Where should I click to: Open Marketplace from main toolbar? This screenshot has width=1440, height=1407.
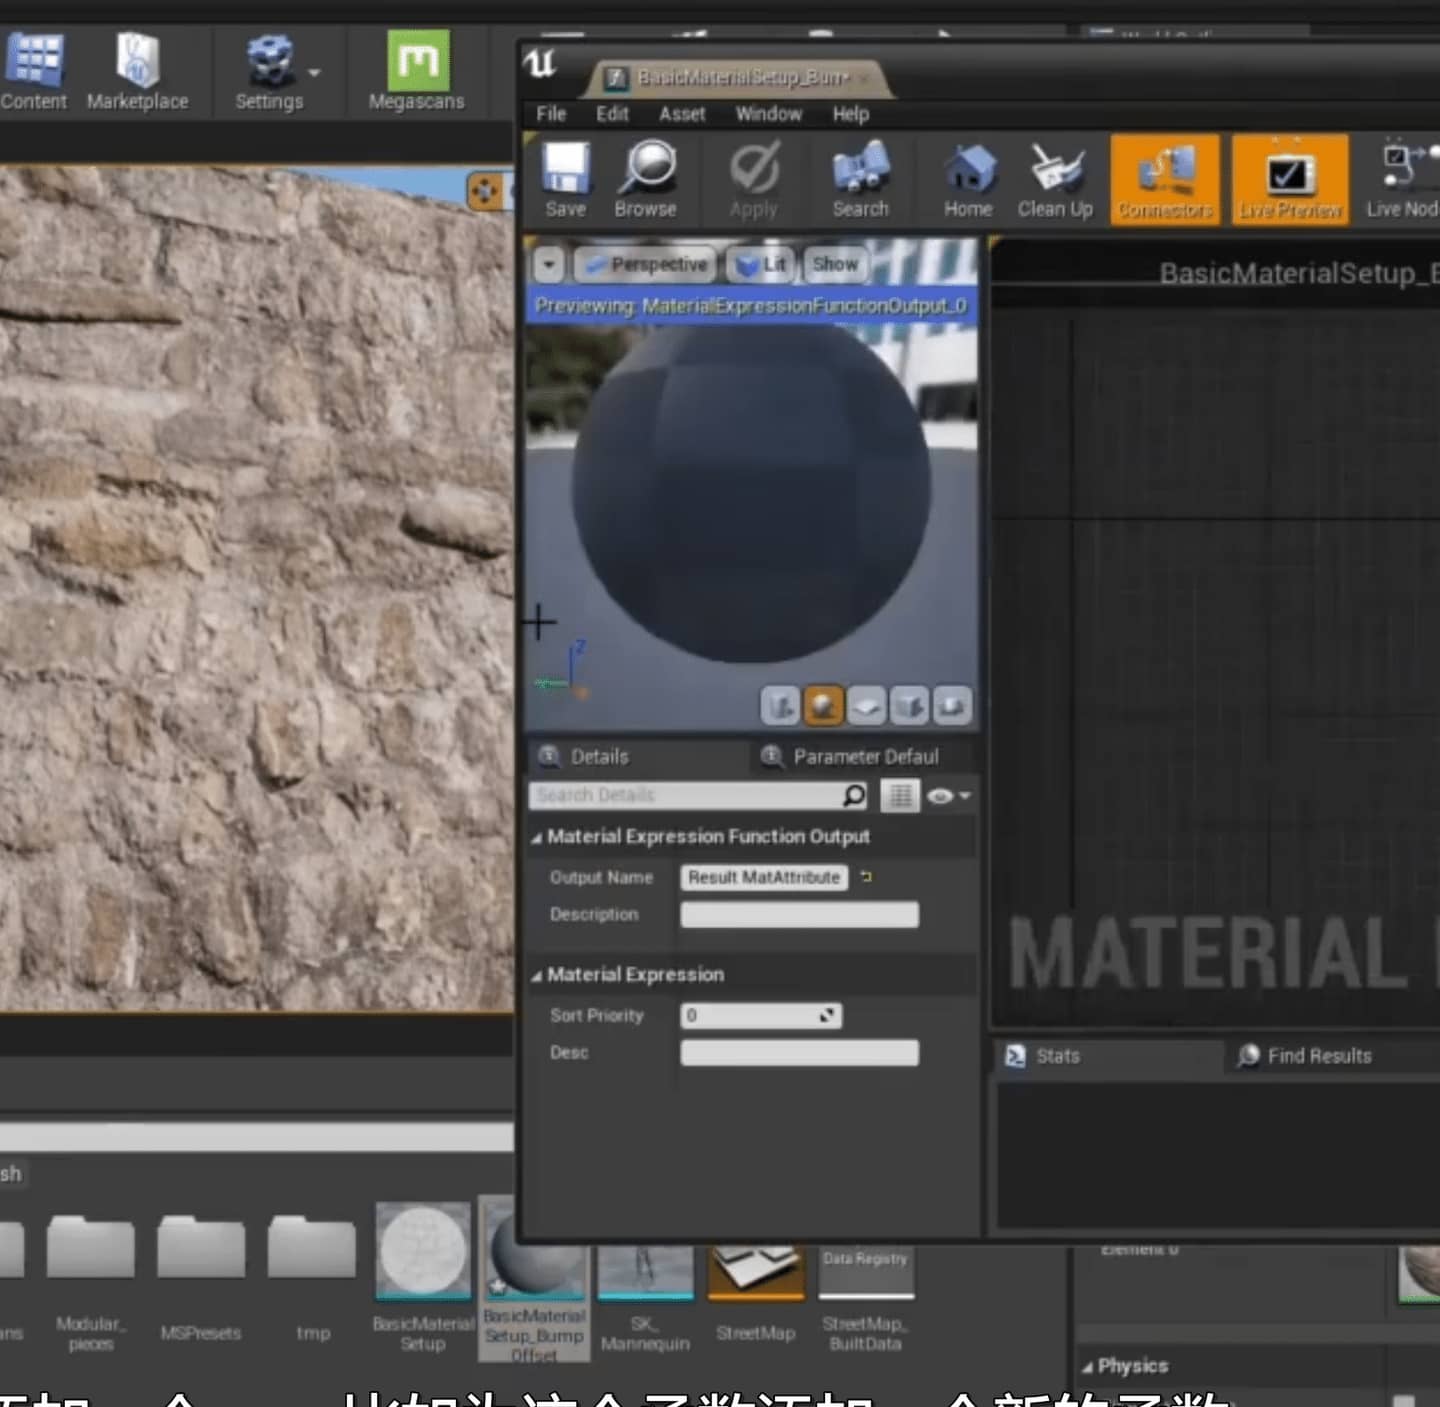[137, 70]
